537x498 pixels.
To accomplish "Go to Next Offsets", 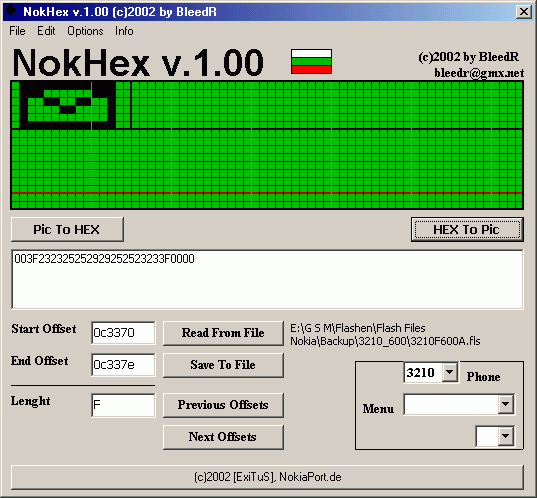I will (223, 437).
